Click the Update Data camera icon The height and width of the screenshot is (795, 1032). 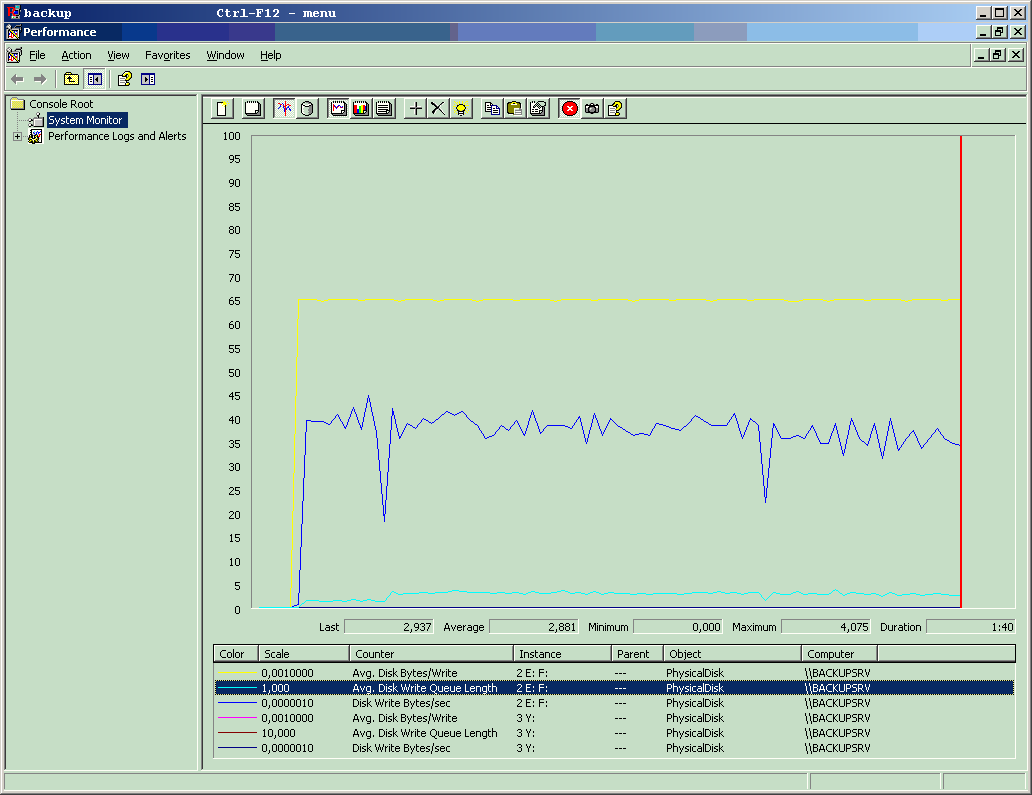pyautogui.click(x=592, y=108)
